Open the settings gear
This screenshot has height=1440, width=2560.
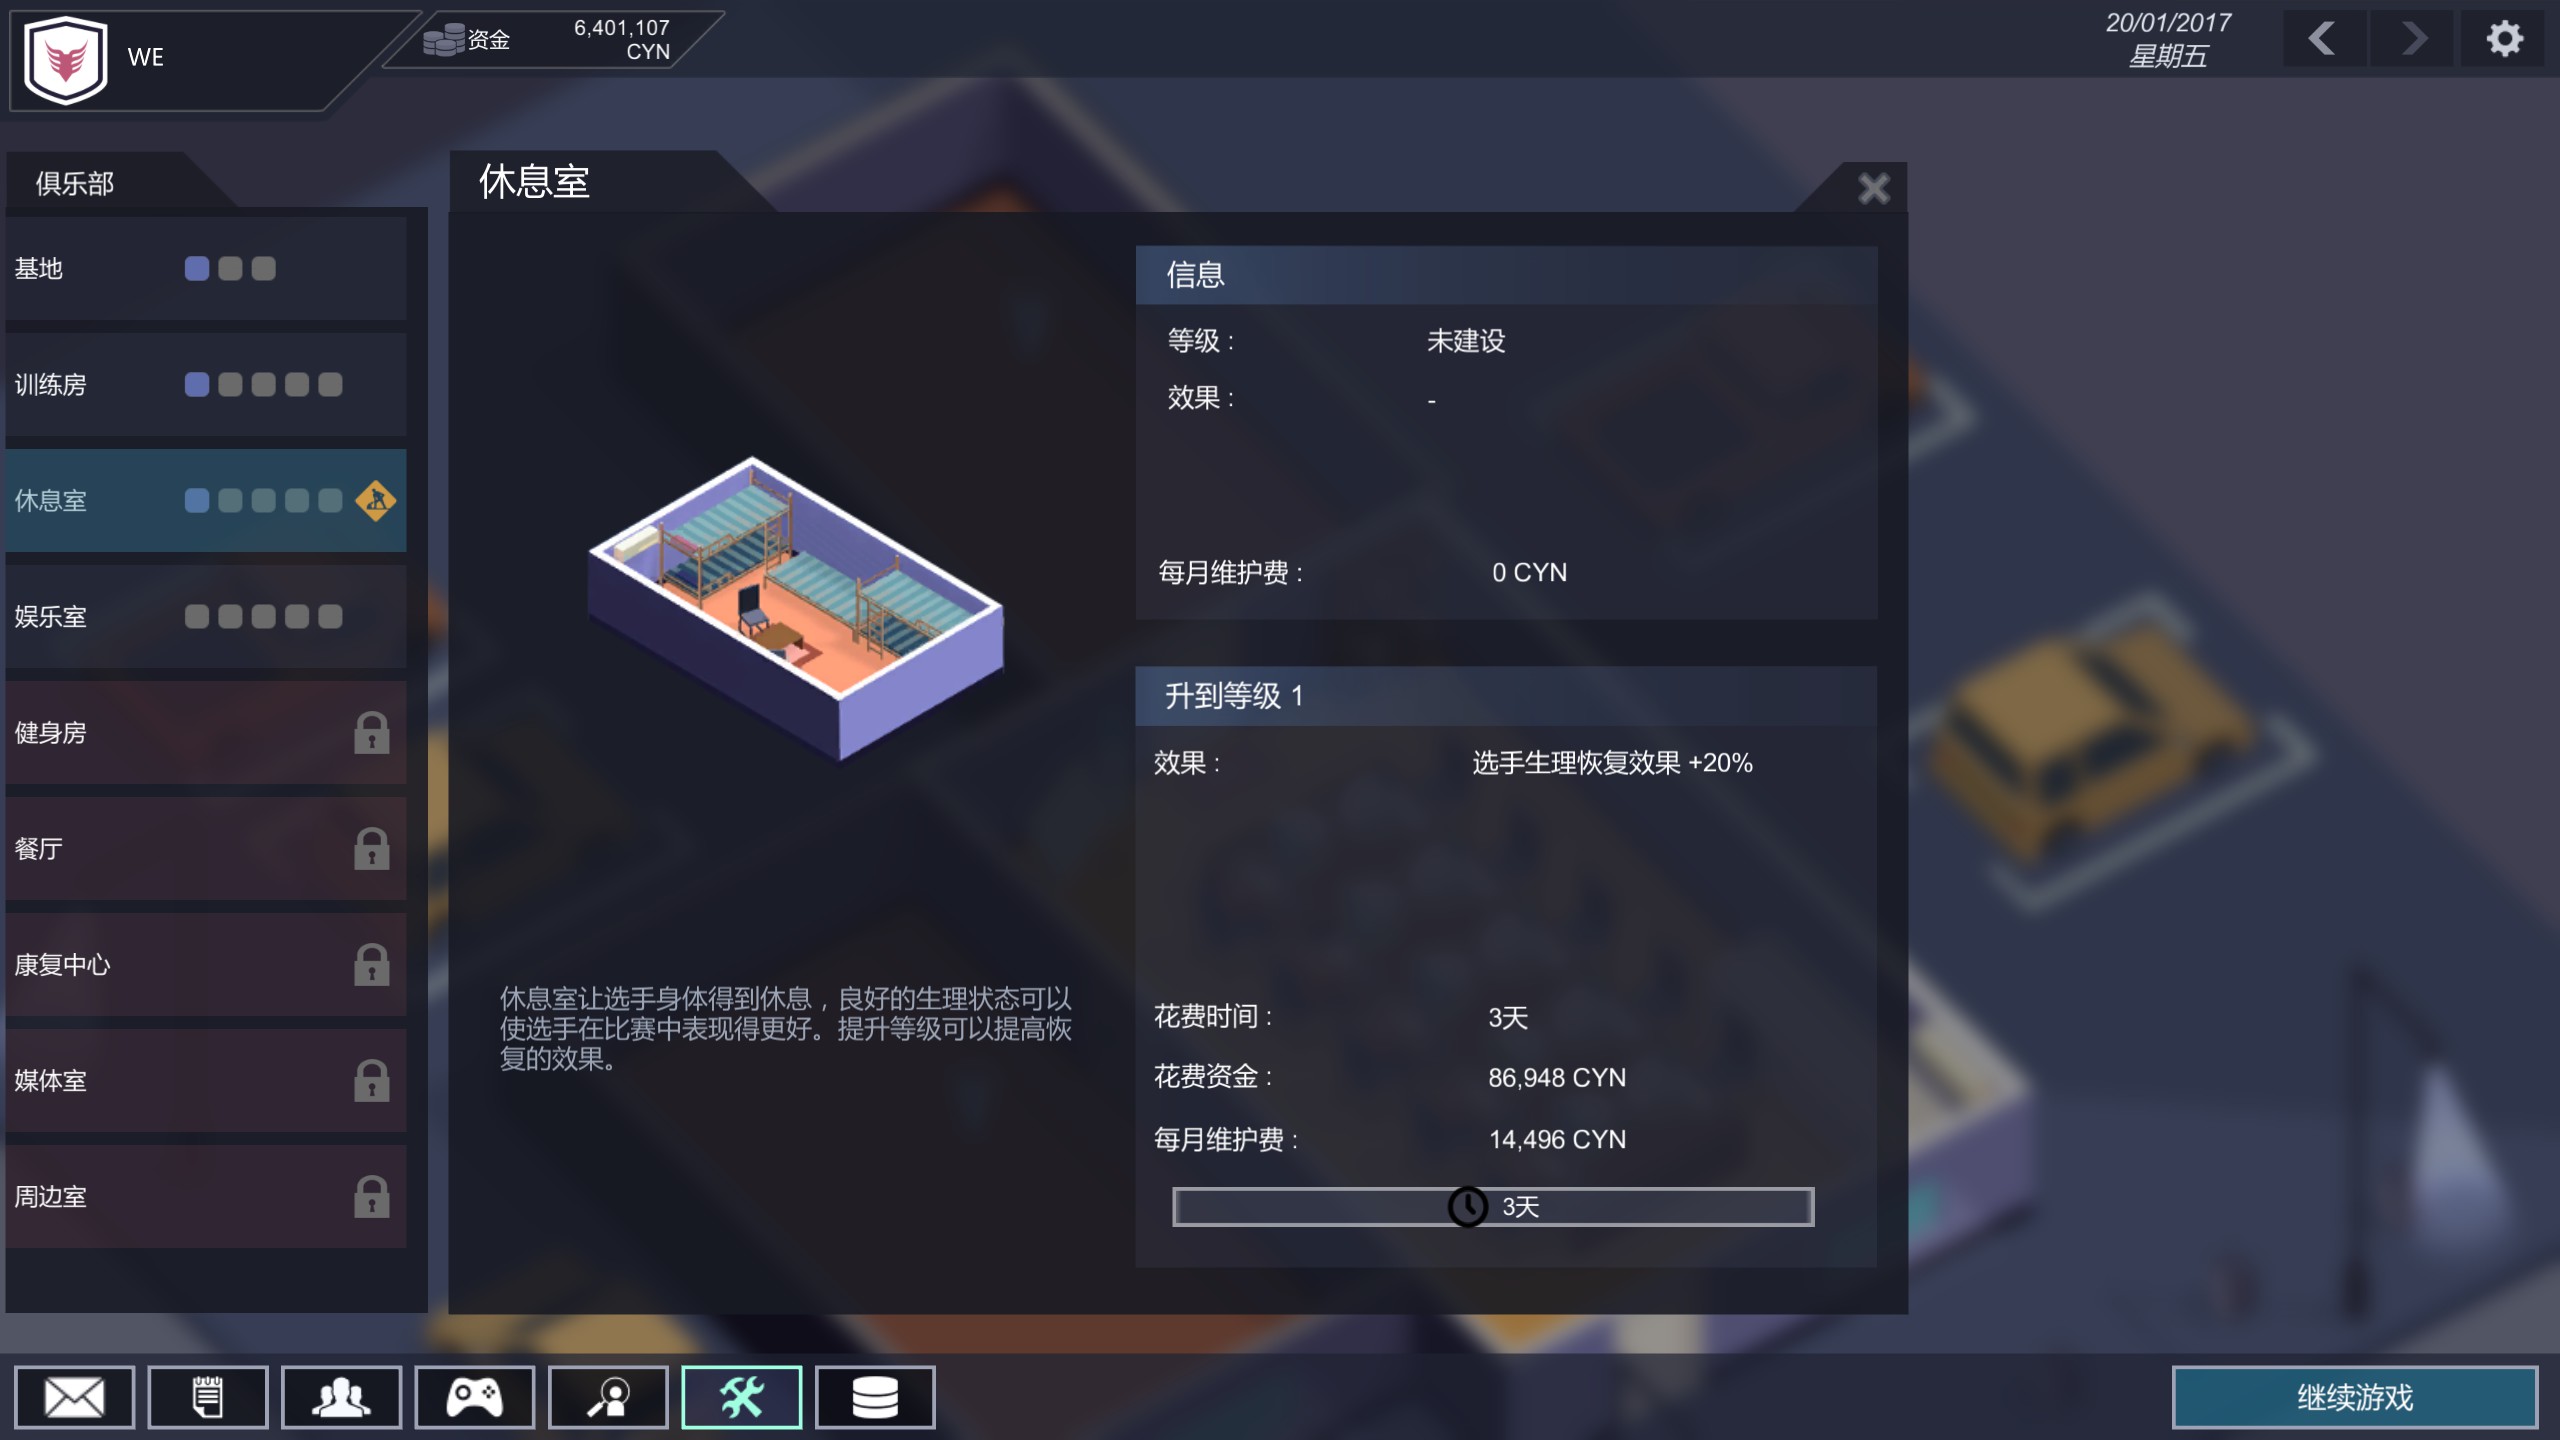pyautogui.click(x=2504, y=39)
